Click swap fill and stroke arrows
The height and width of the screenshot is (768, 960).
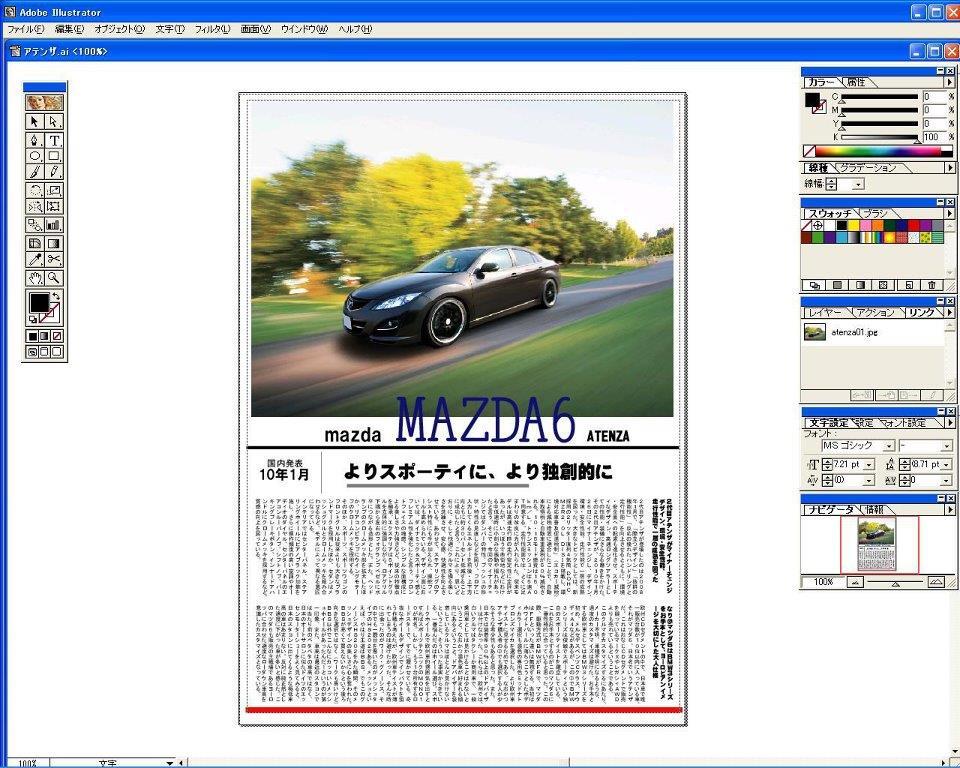tap(56, 296)
